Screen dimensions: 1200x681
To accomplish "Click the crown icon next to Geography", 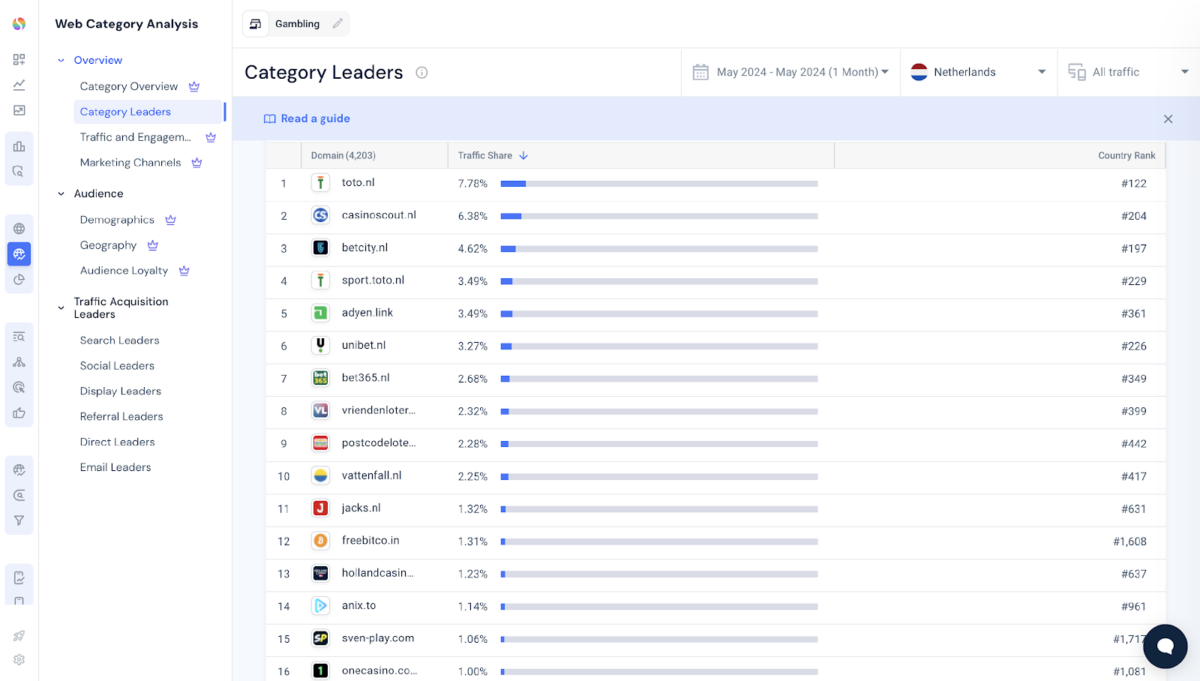I will point(152,245).
